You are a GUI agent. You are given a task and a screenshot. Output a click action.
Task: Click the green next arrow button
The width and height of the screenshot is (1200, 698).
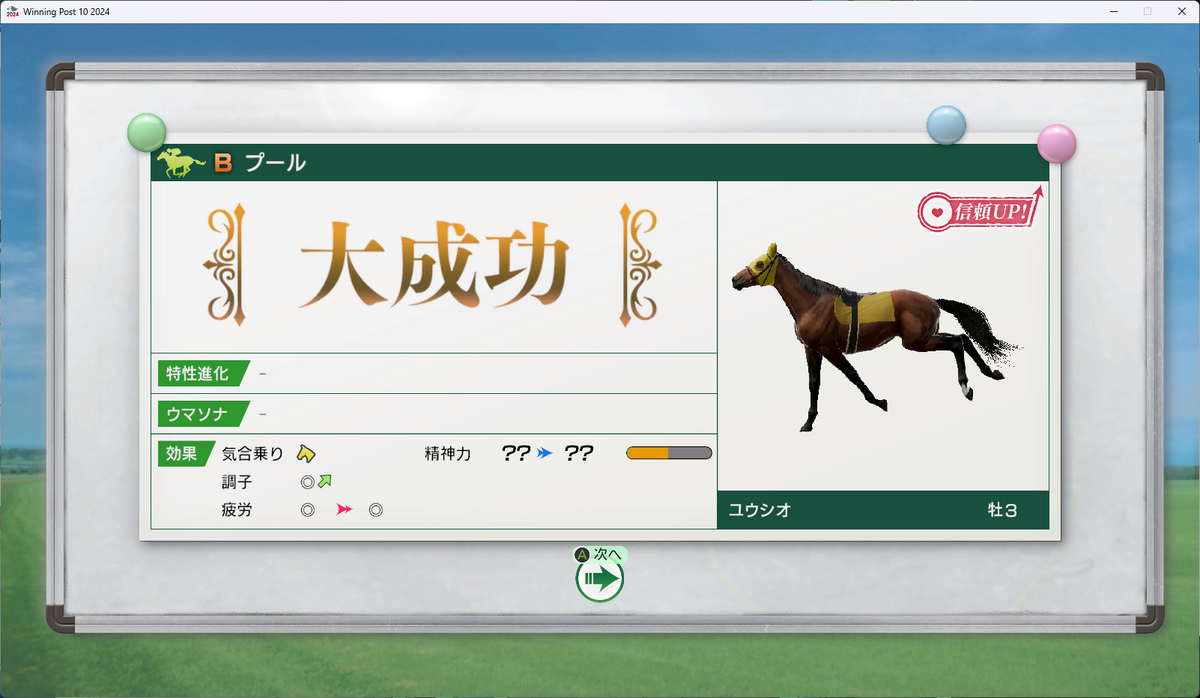[600, 579]
